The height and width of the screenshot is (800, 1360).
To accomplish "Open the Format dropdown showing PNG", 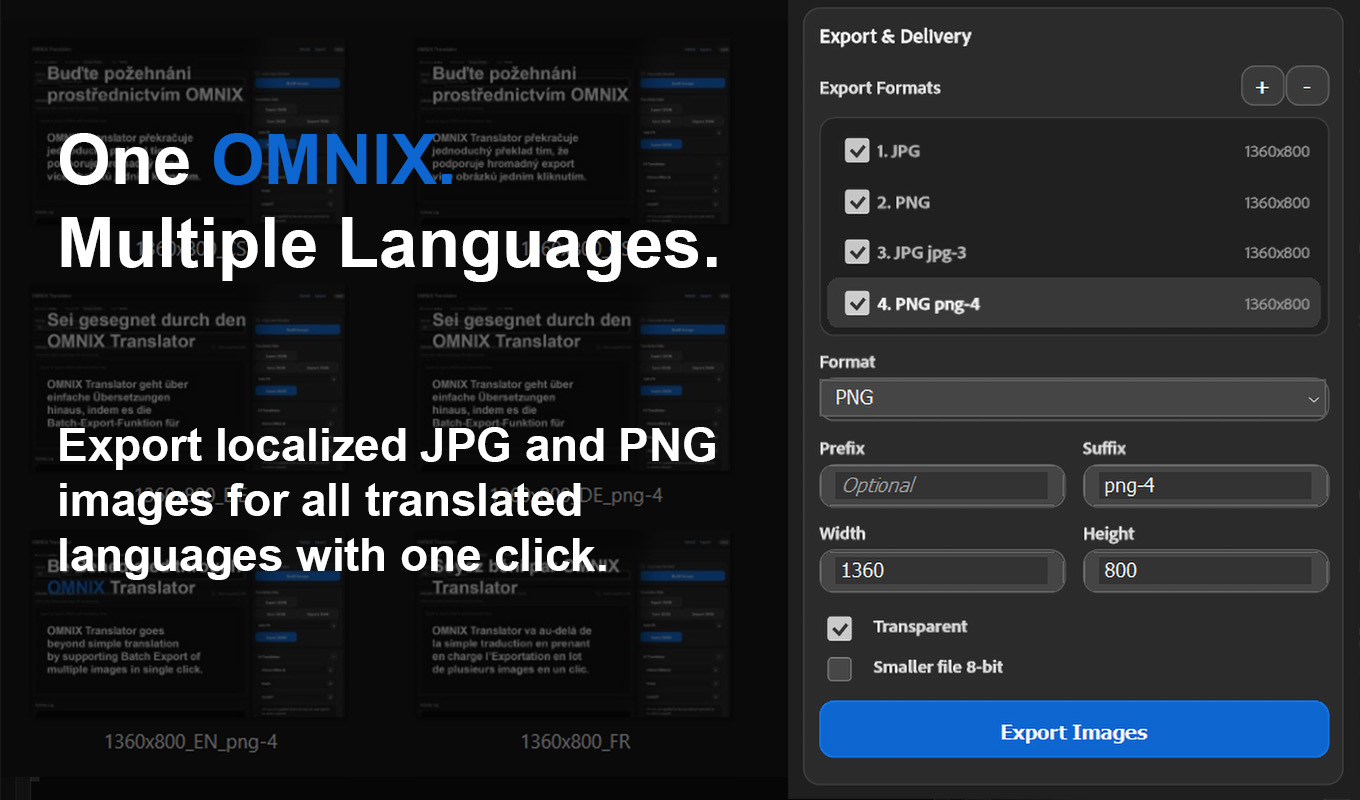I will click(x=1073, y=398).
